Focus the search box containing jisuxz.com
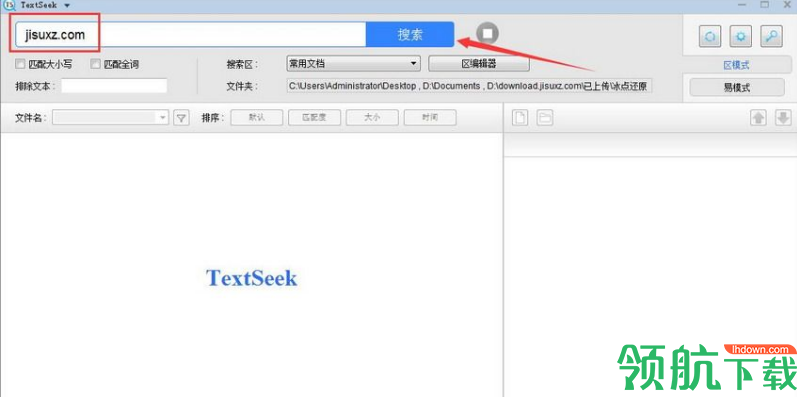The width and height of the screenshot is (797, 397). [x=191, y=35]
